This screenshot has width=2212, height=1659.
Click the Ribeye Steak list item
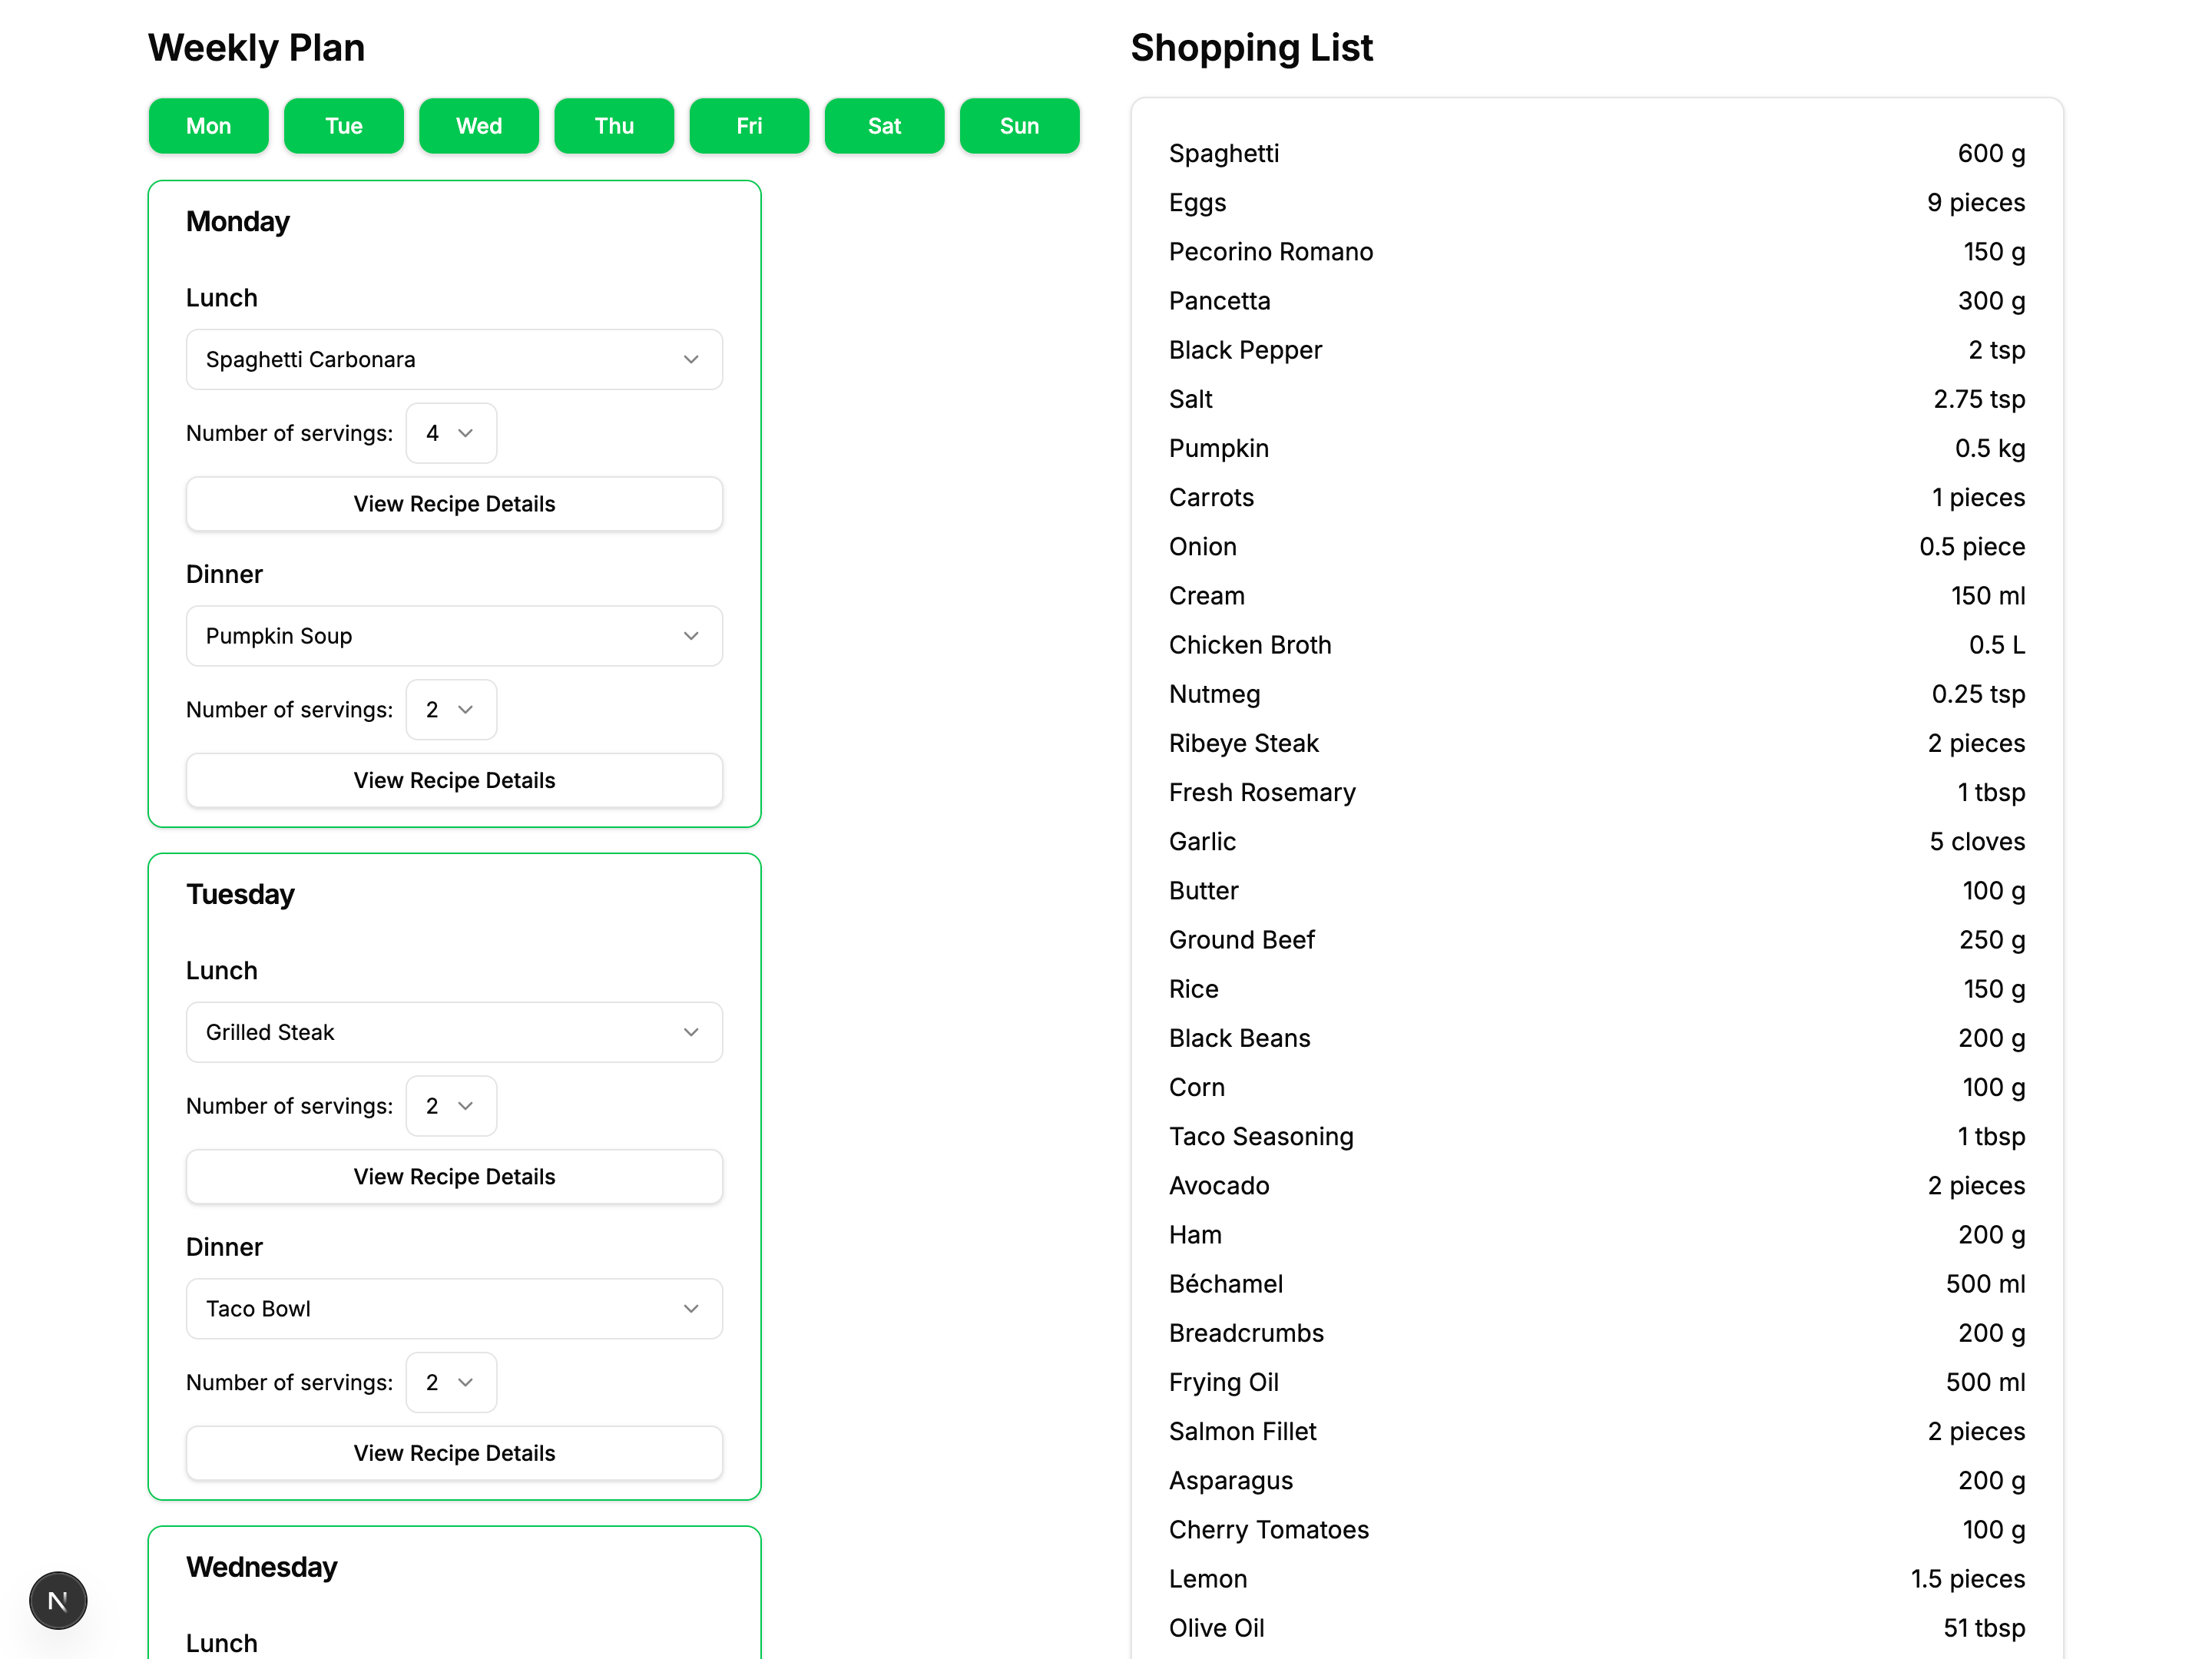point(1596,743)
